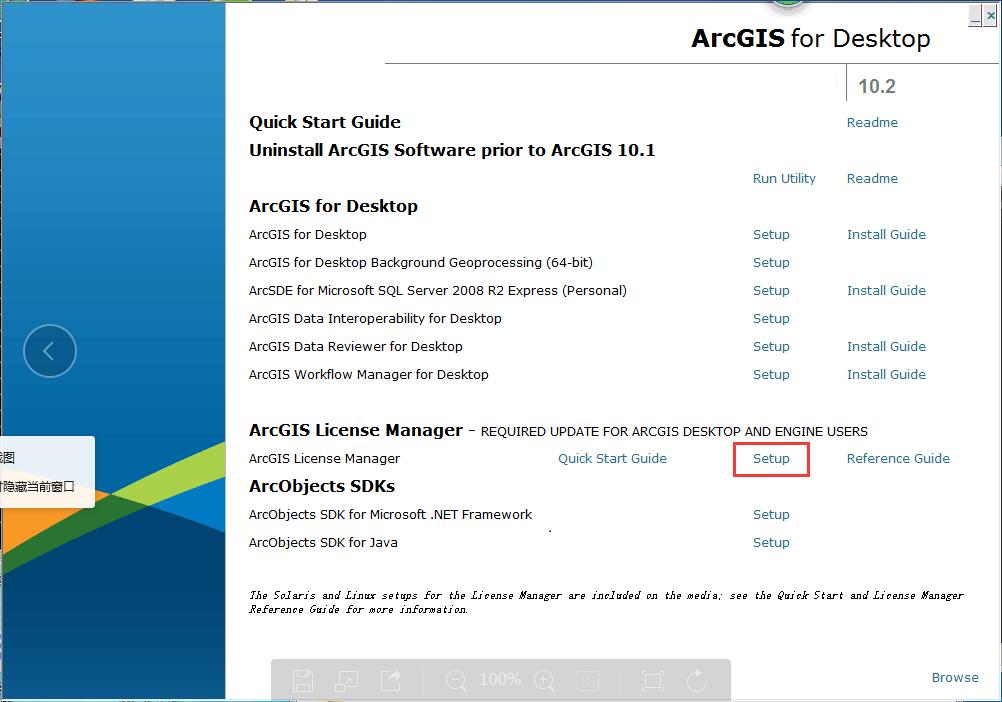The image size is (1002, 702).
Task: Go to previous image with the left arrow
Action: click(49, 351)
